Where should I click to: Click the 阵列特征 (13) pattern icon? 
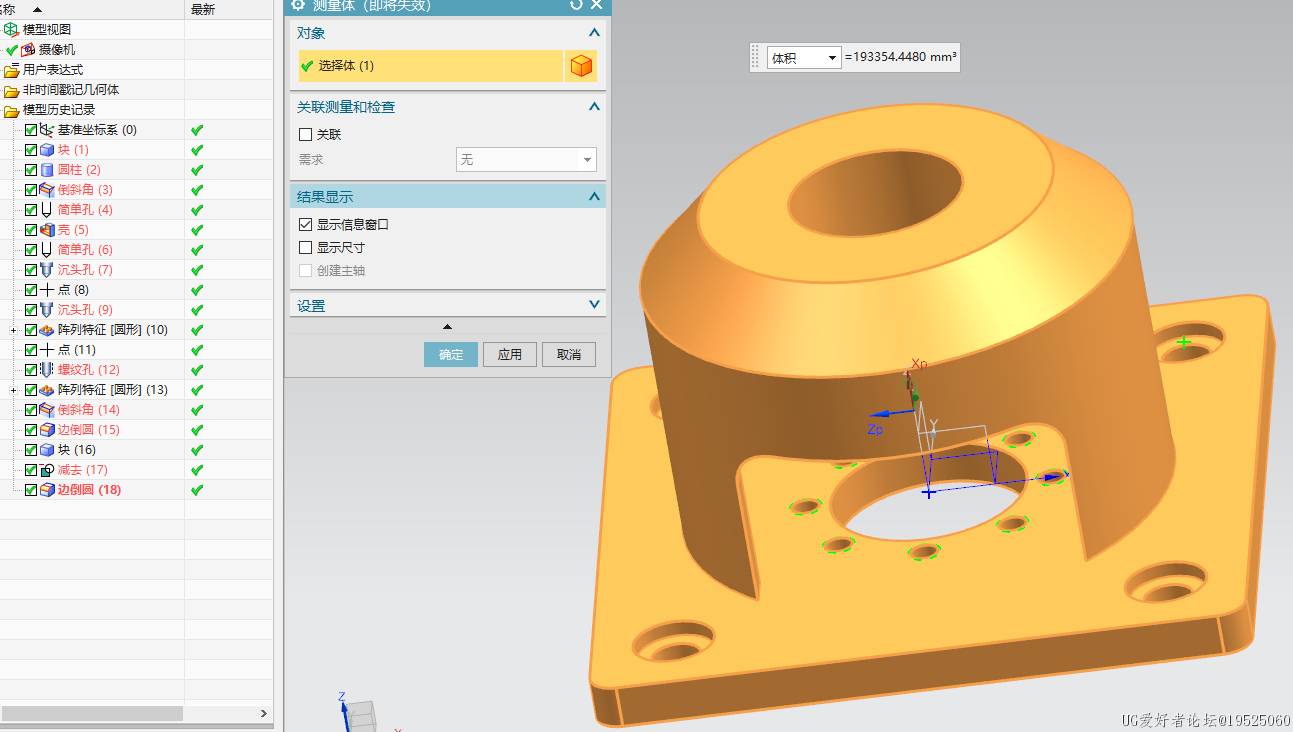(x=47, y=390)
